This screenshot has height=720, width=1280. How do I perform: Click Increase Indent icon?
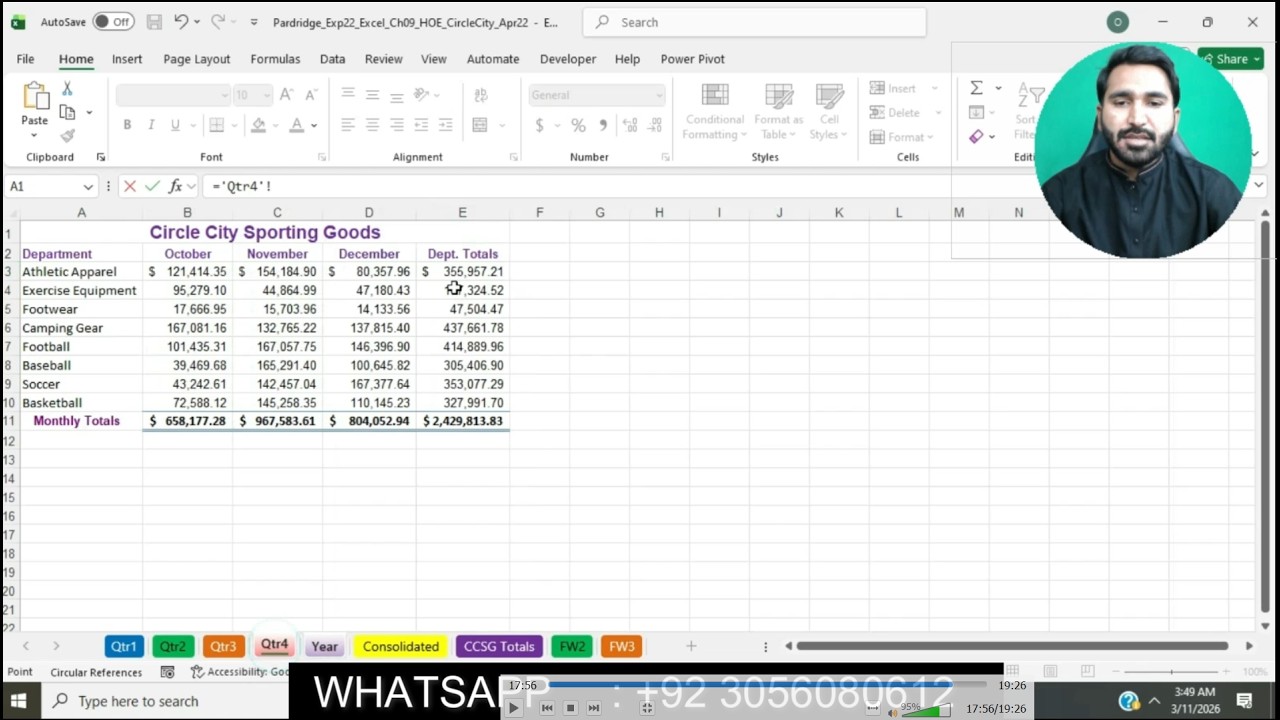(x=446, y=125)
